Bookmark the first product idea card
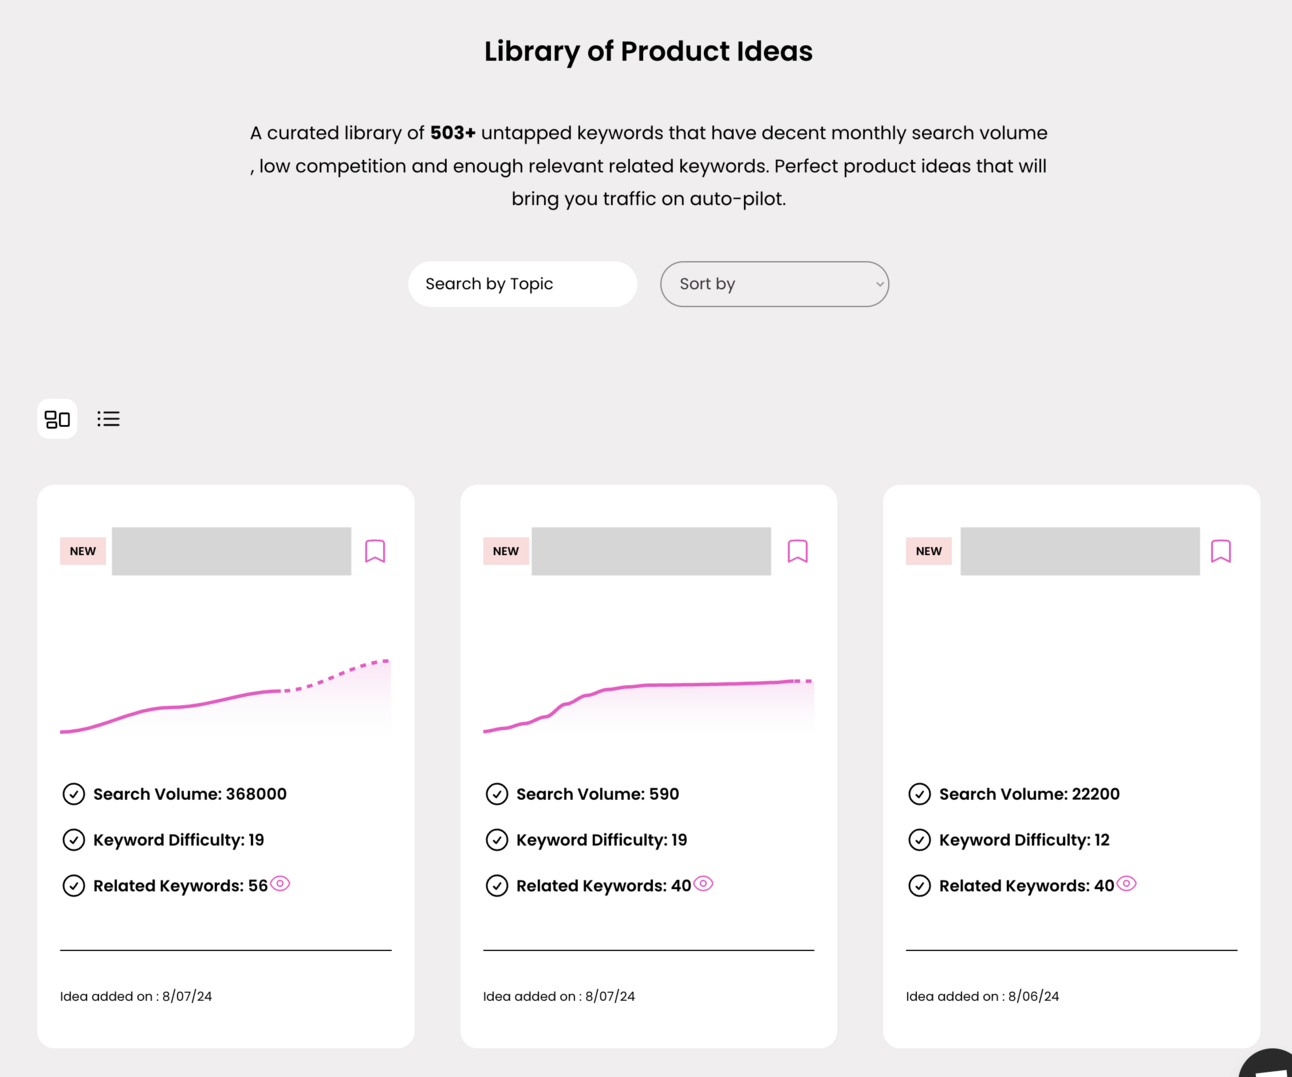This screenshot has width=1292, height=1077. (375, 551)
